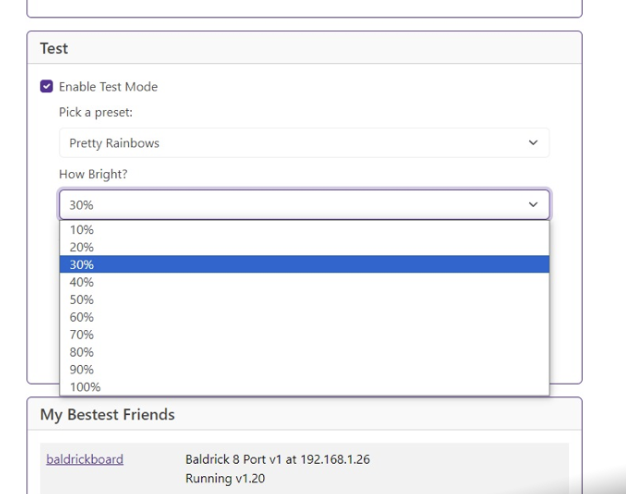Image resolution: width=626 pixels, height=494 pixels.
Task: Open the baldrickboard link
Action: coord(85,459)
